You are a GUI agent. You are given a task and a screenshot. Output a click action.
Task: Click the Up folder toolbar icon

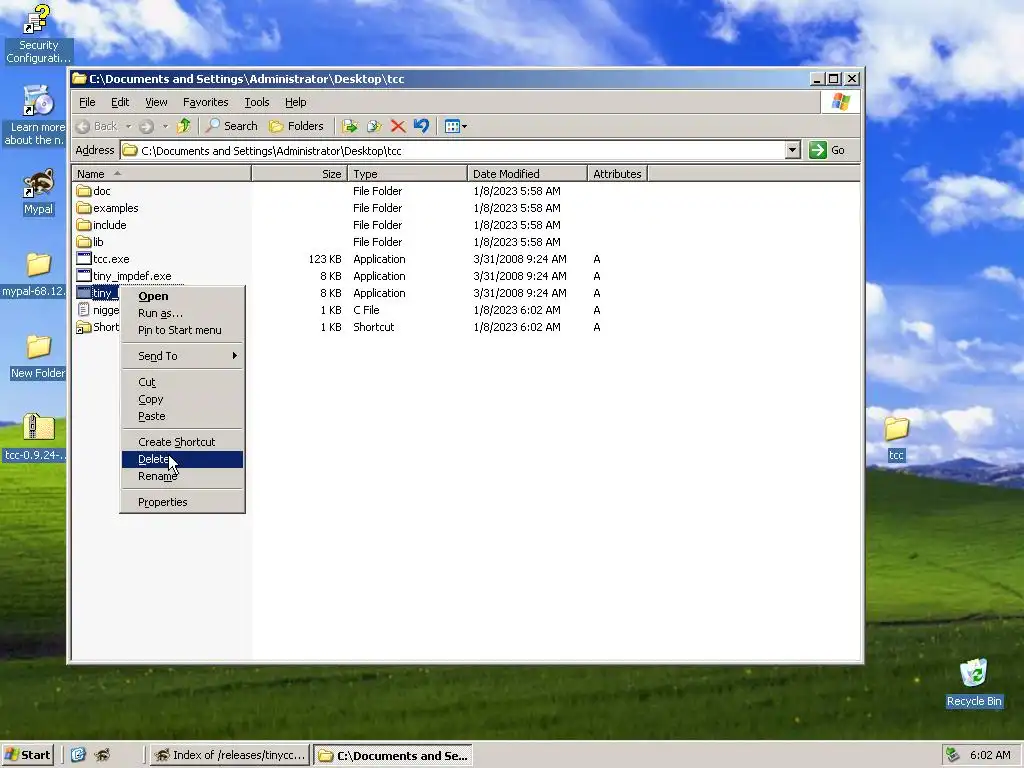coord(184,126)
